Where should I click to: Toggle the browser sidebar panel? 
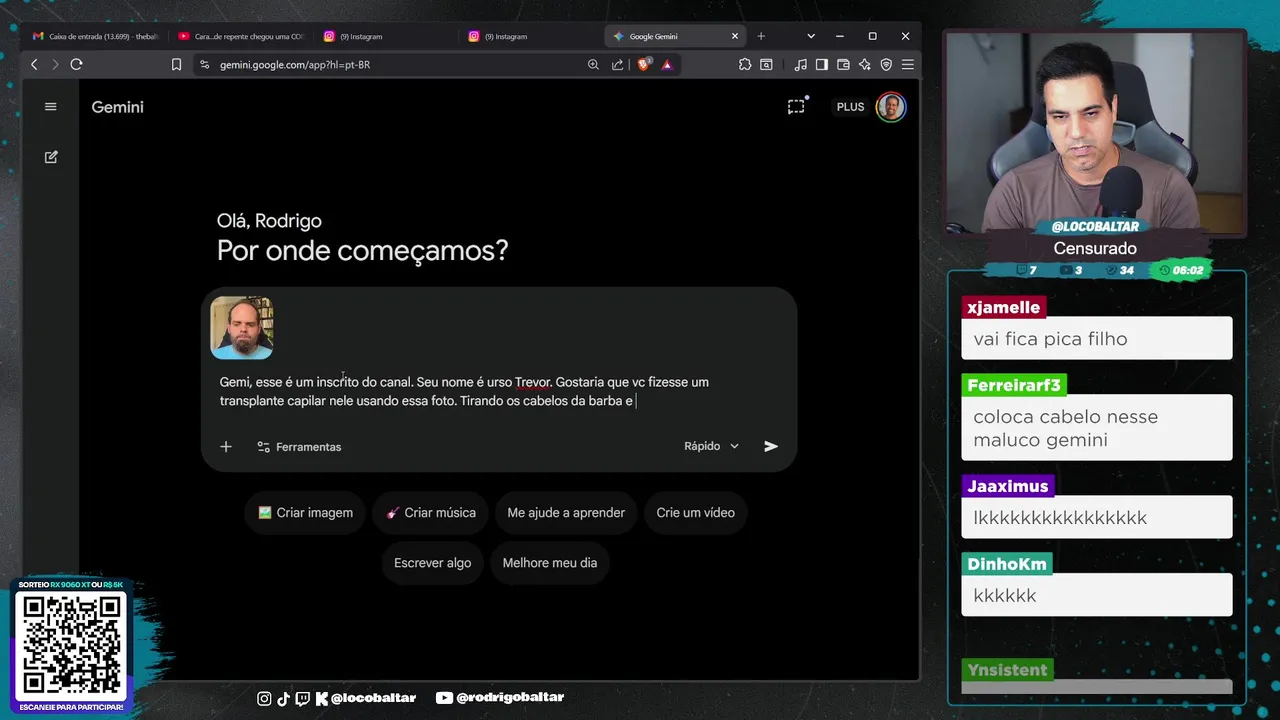(x=821, y=64)
